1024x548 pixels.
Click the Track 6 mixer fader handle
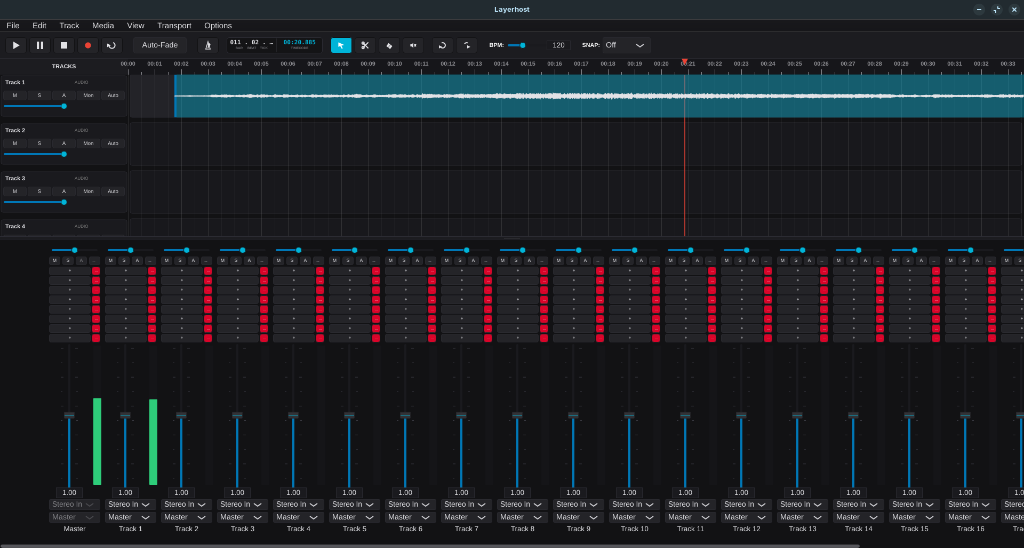point(405,415)
